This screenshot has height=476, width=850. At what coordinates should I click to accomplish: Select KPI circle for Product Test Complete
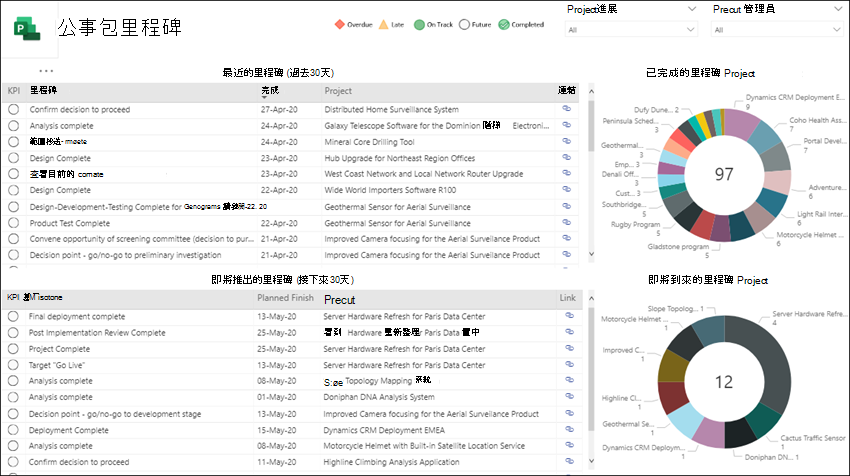coord(14,223)
